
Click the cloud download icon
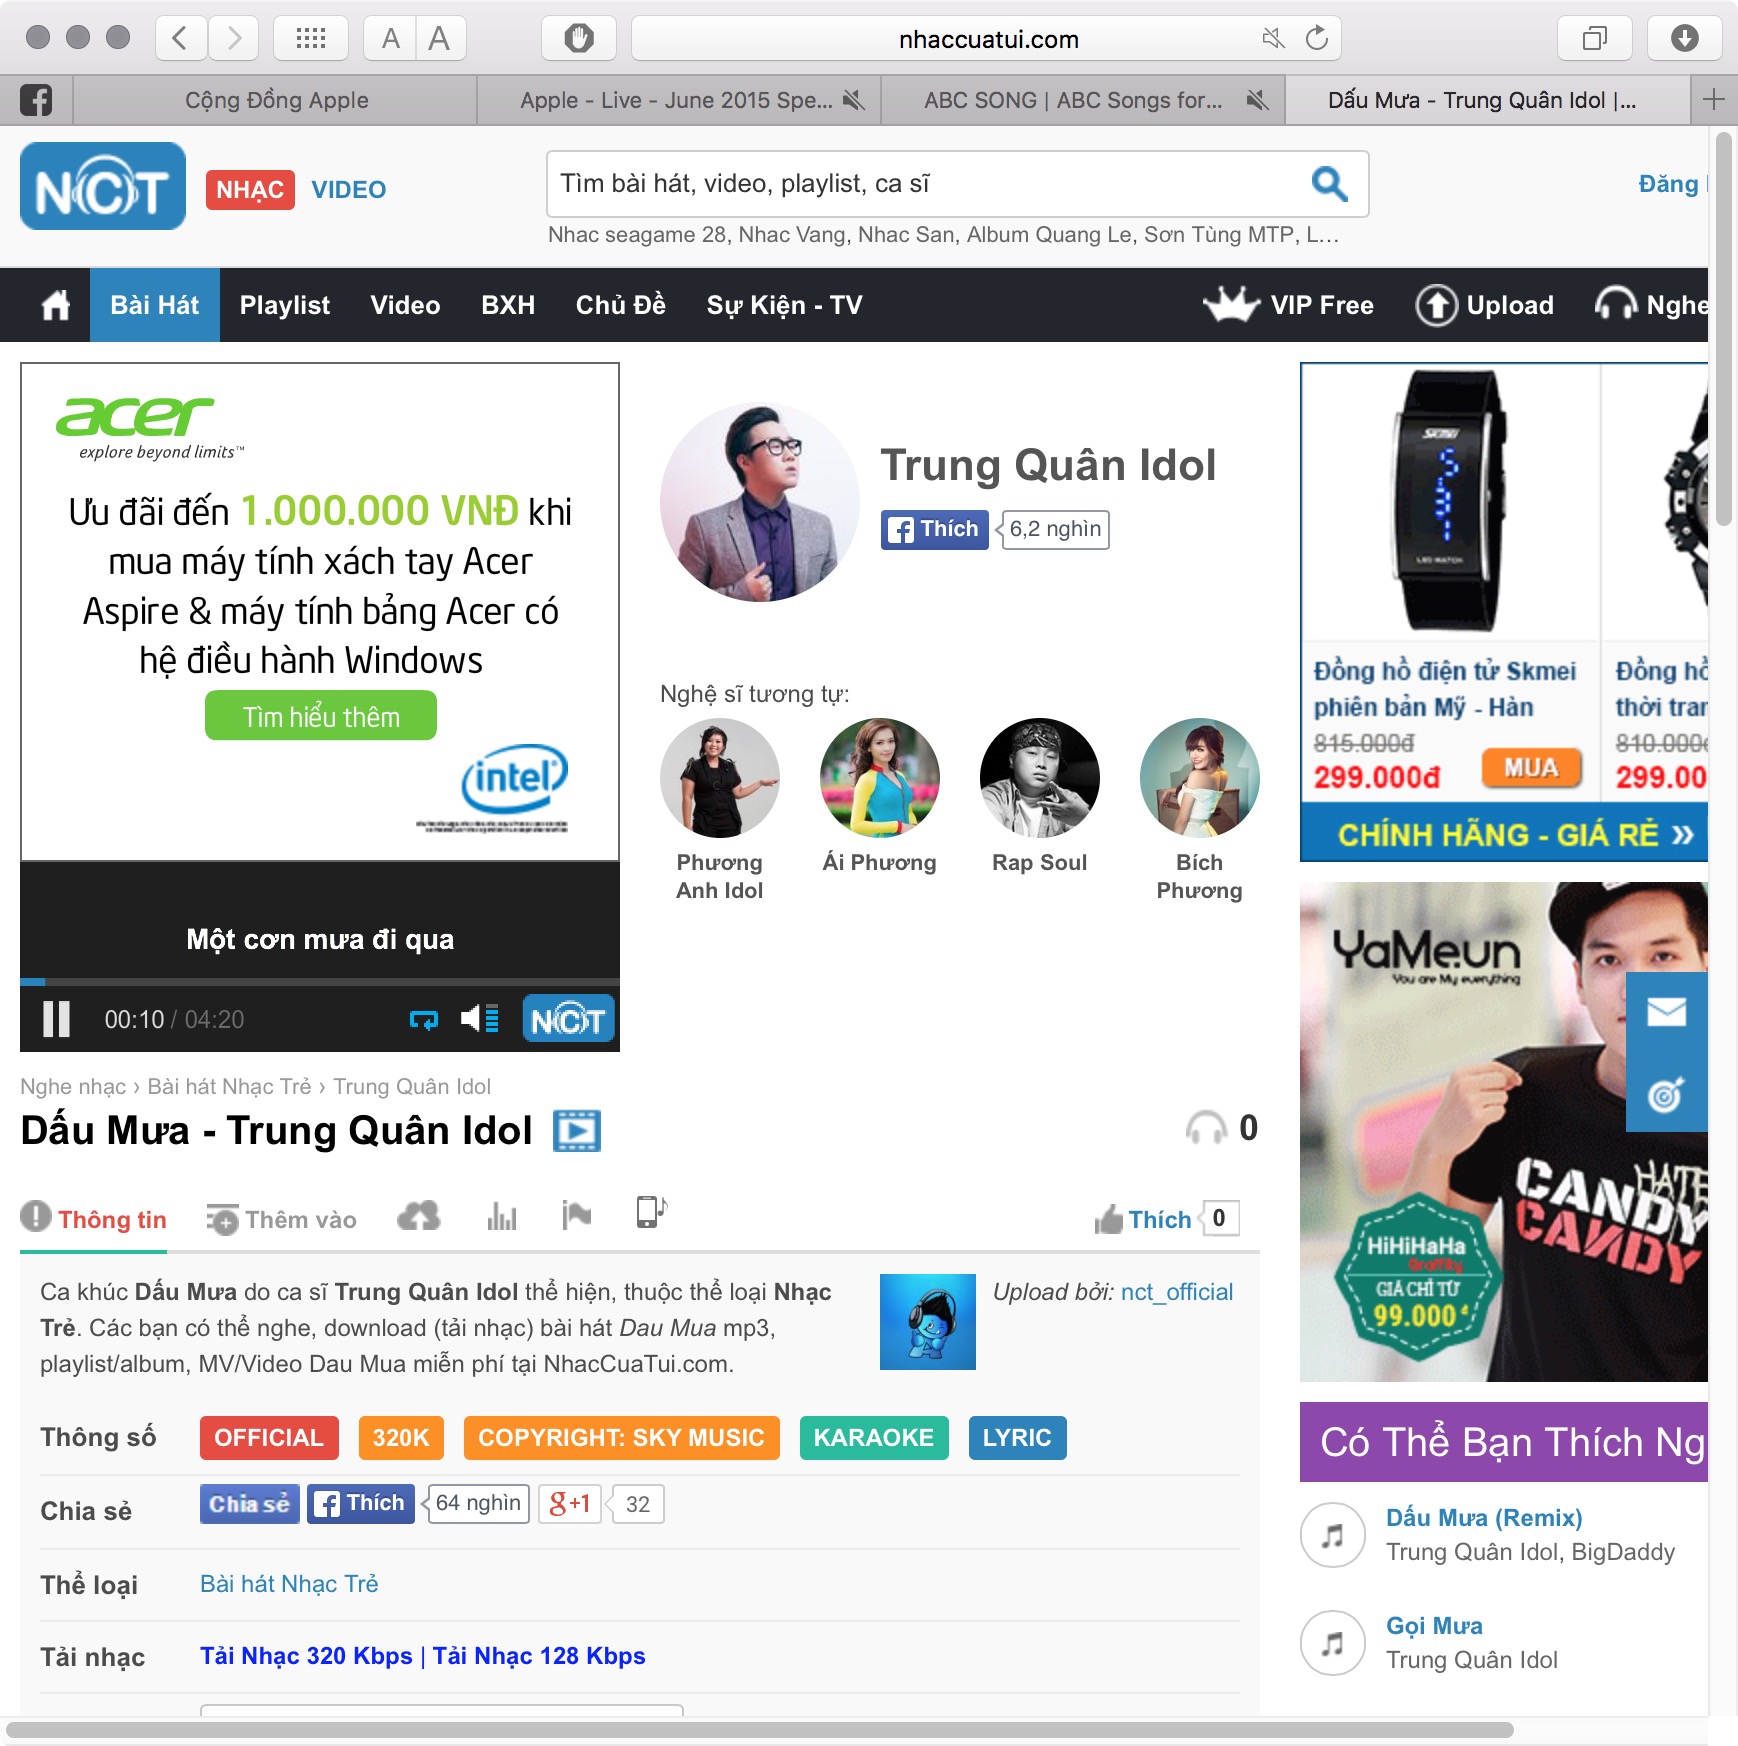click(418, 1217)
